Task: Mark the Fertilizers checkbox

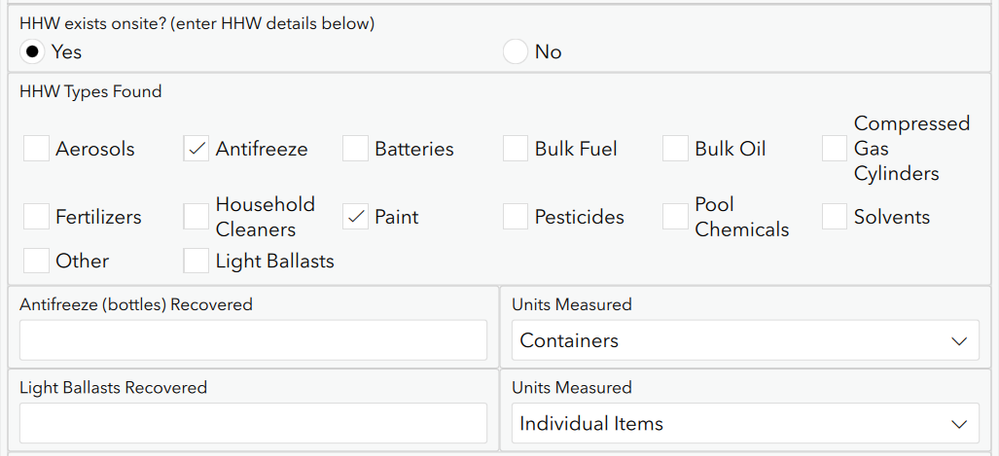Action: point(37,217)
